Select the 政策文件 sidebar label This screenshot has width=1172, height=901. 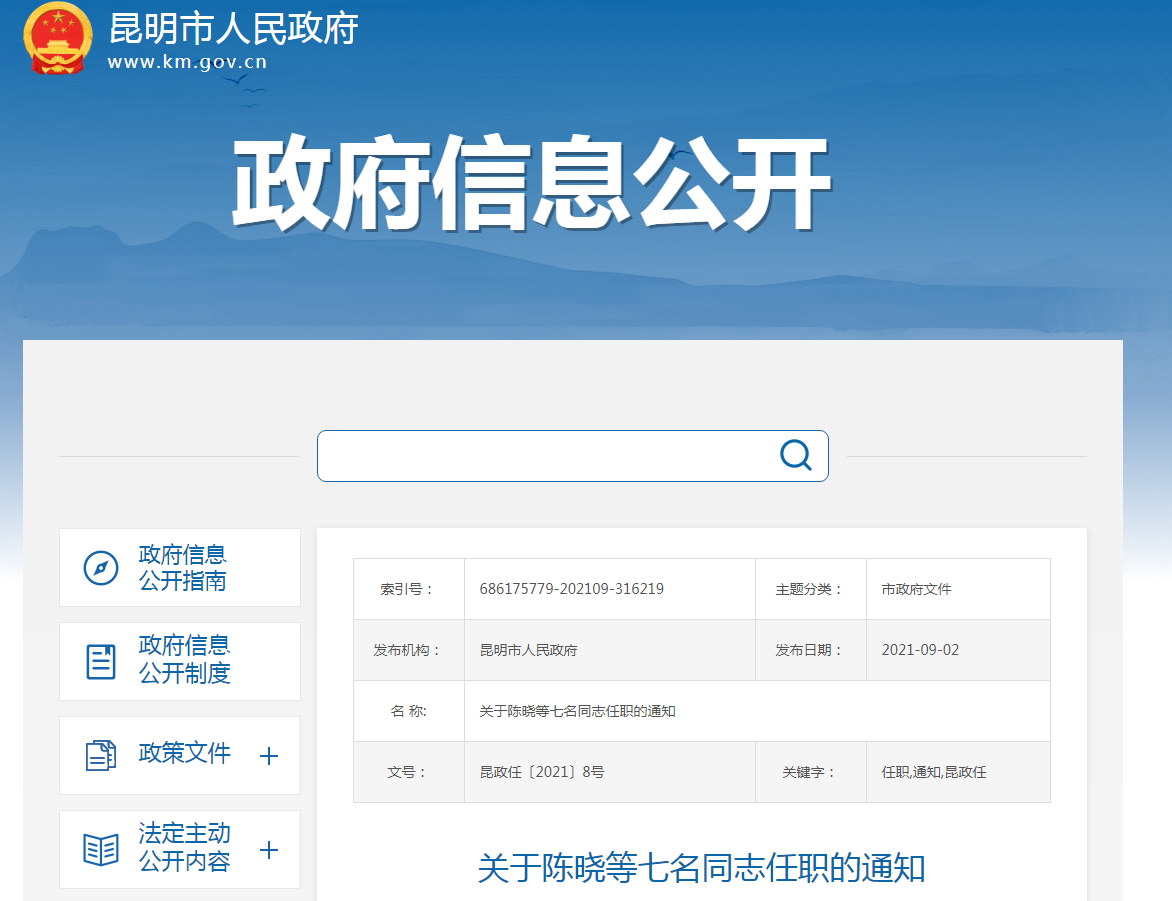pos(184,753)
